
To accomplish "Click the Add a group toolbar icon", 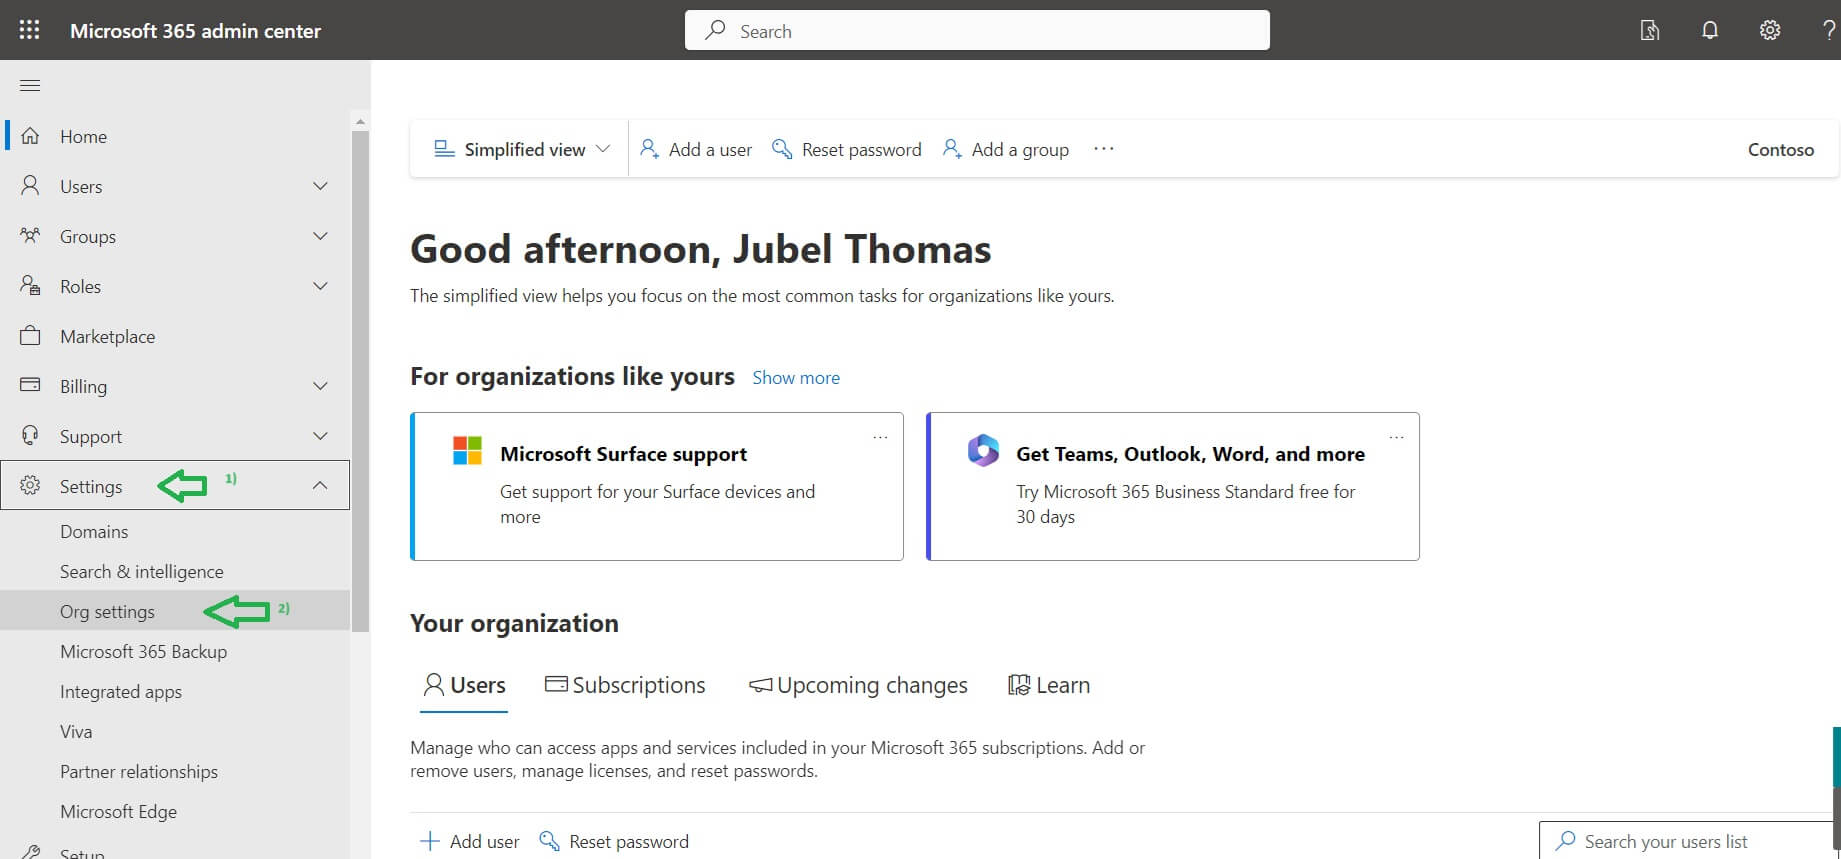I will click(953, 149).
